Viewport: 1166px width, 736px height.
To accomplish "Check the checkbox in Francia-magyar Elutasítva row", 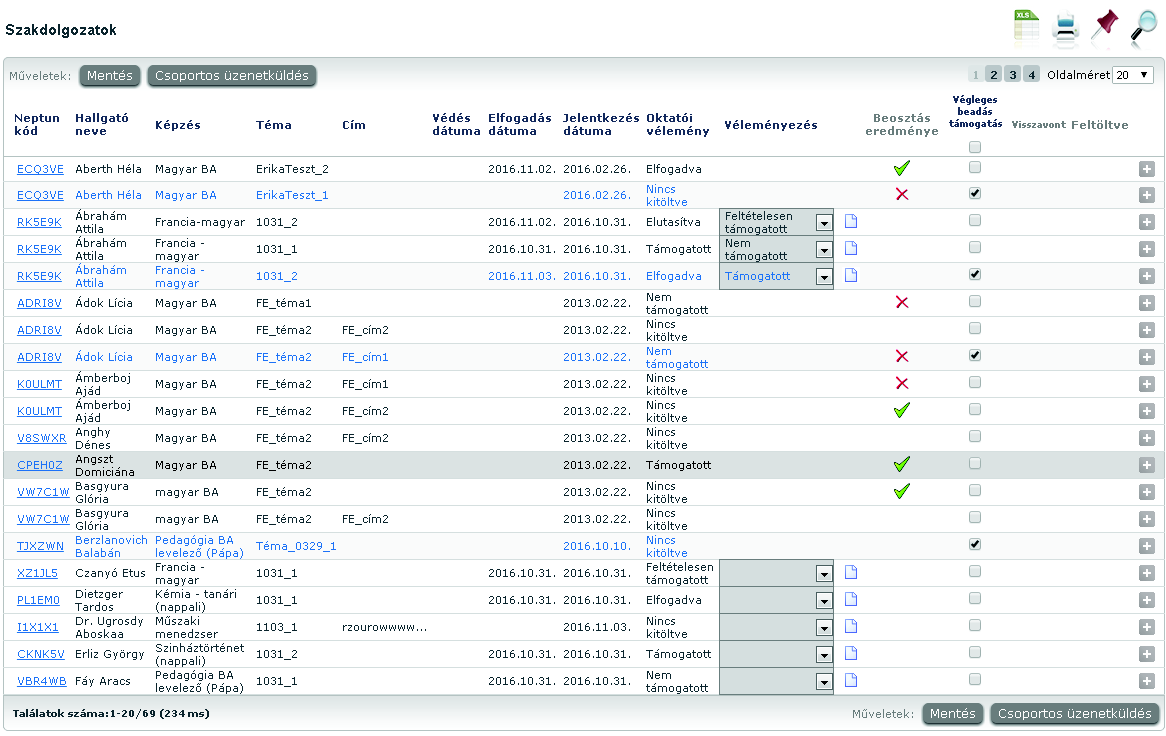I will point(975,220).
